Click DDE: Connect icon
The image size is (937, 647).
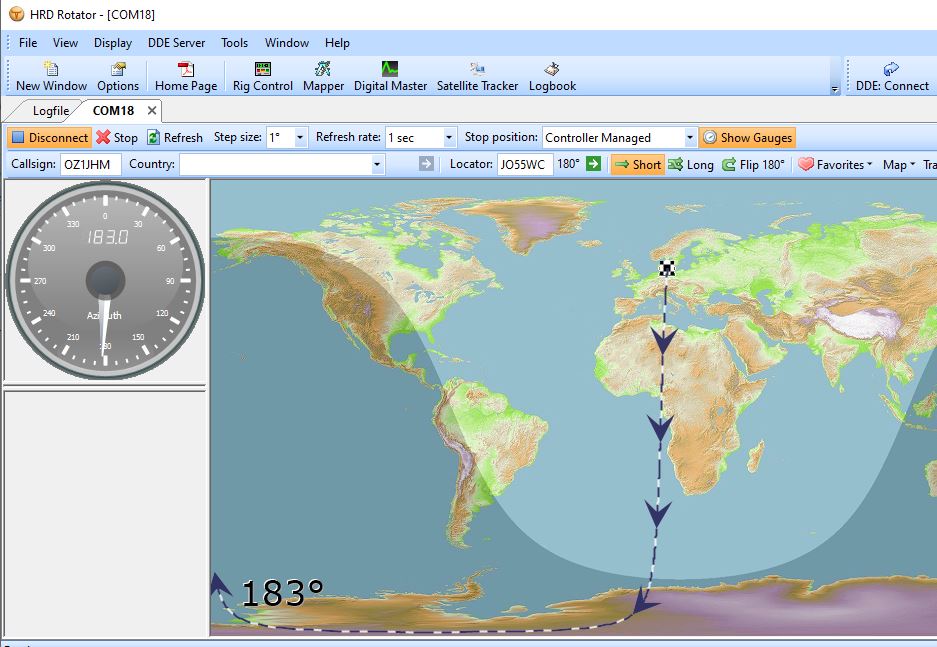point(892,76)
